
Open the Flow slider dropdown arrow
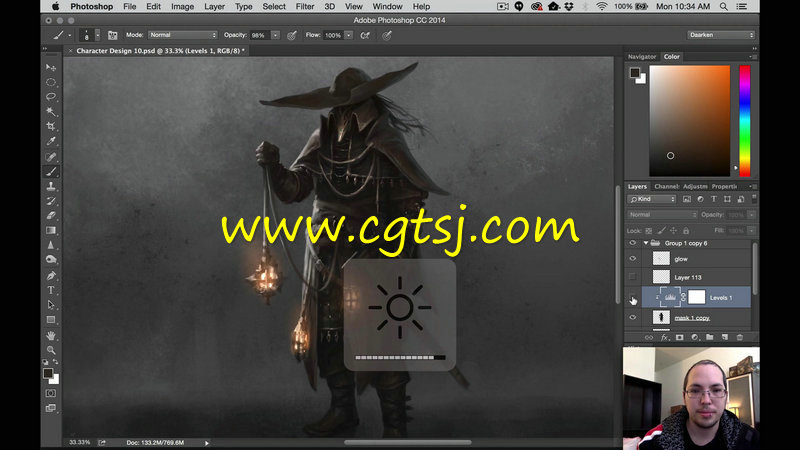coord(349,35)
